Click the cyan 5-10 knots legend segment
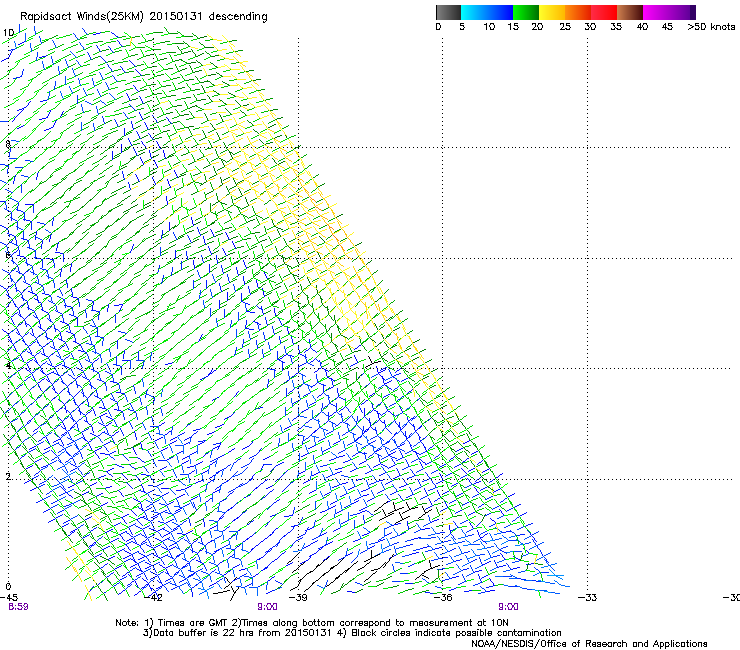The width and height of the screenshot is (740, 650). (474, 12)
